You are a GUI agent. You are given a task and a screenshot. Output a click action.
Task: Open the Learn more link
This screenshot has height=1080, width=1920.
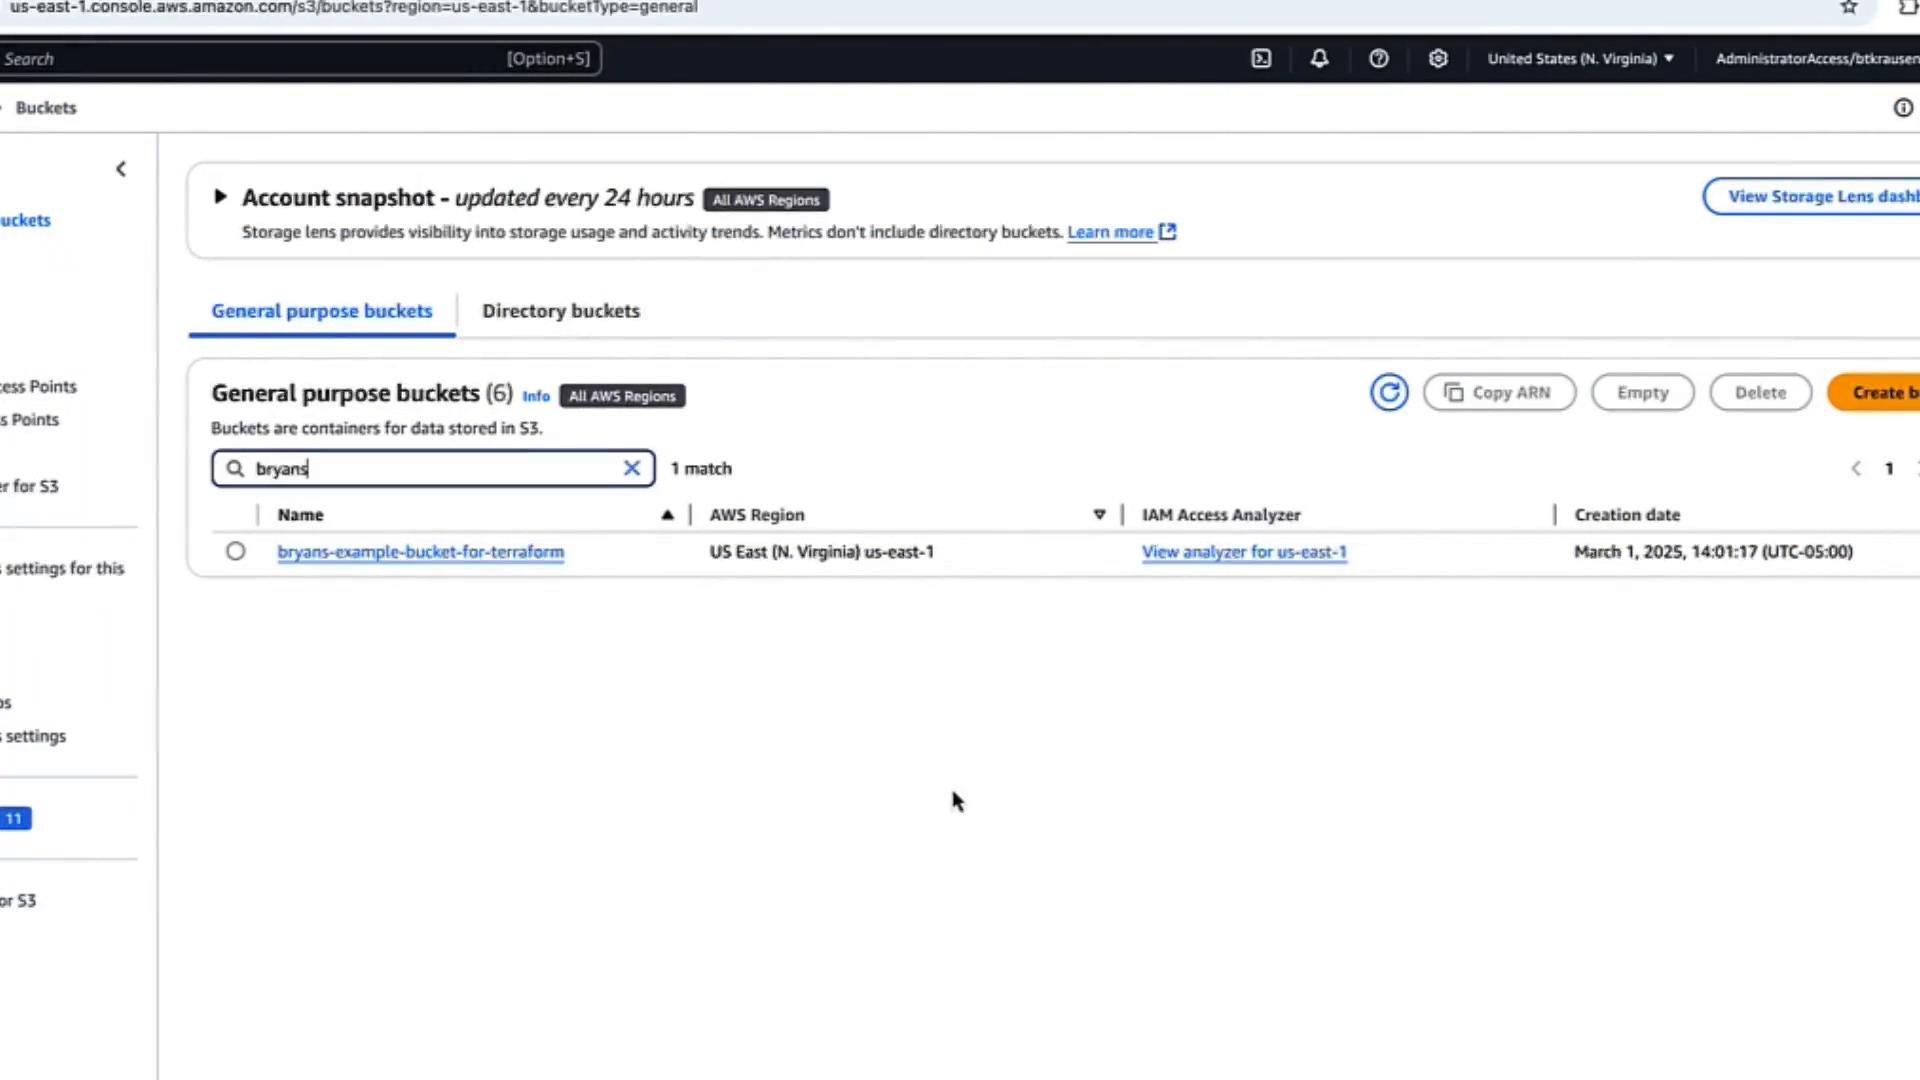click(x=1121, y=232)
